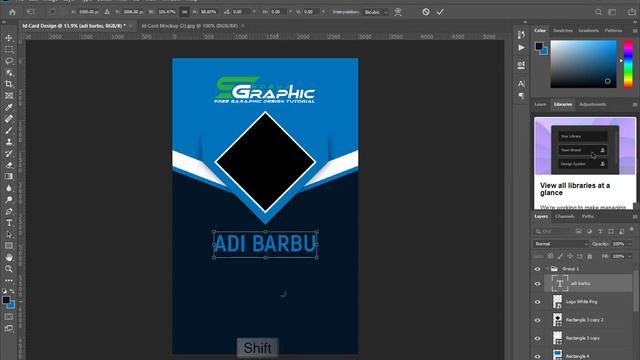Hide the Rectangle 3 copy layer

[537, 338]
